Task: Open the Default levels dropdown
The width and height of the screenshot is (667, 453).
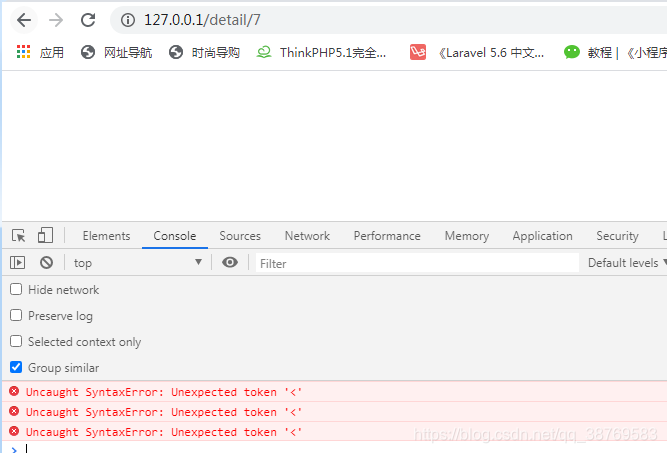Action: click(627, 263)
